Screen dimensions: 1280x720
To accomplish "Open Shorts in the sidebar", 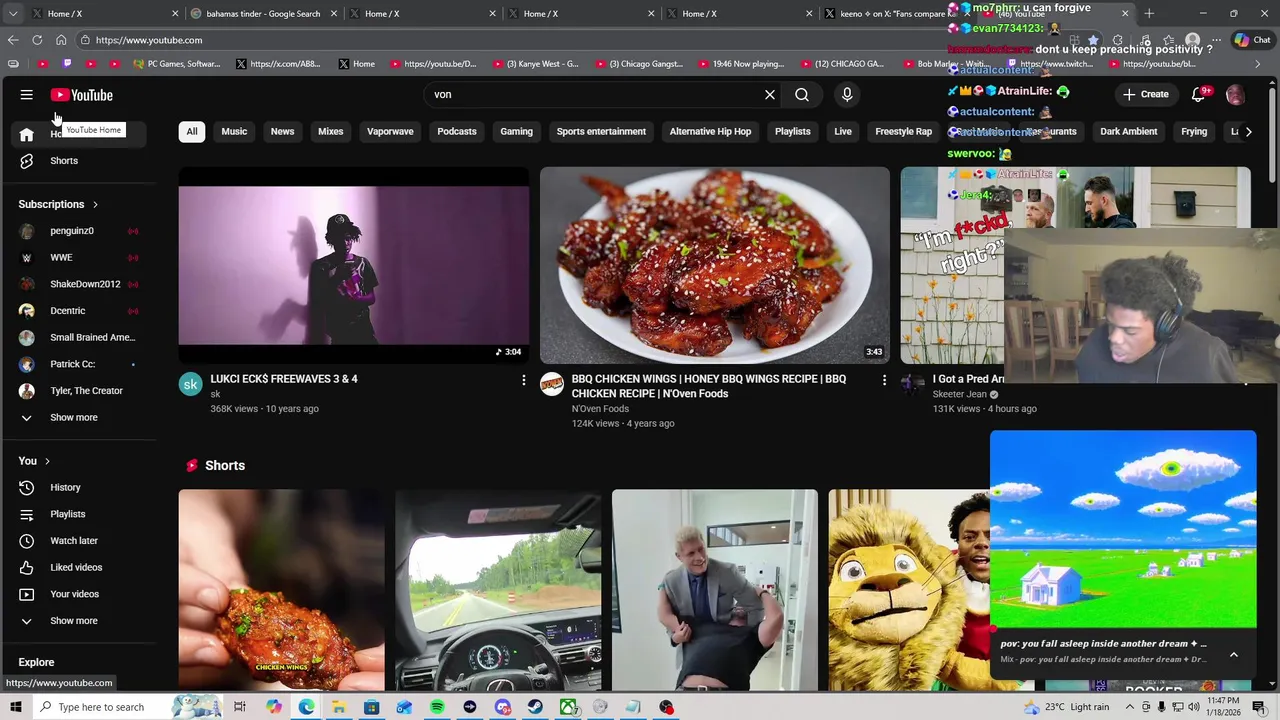I will pos(78,161).
